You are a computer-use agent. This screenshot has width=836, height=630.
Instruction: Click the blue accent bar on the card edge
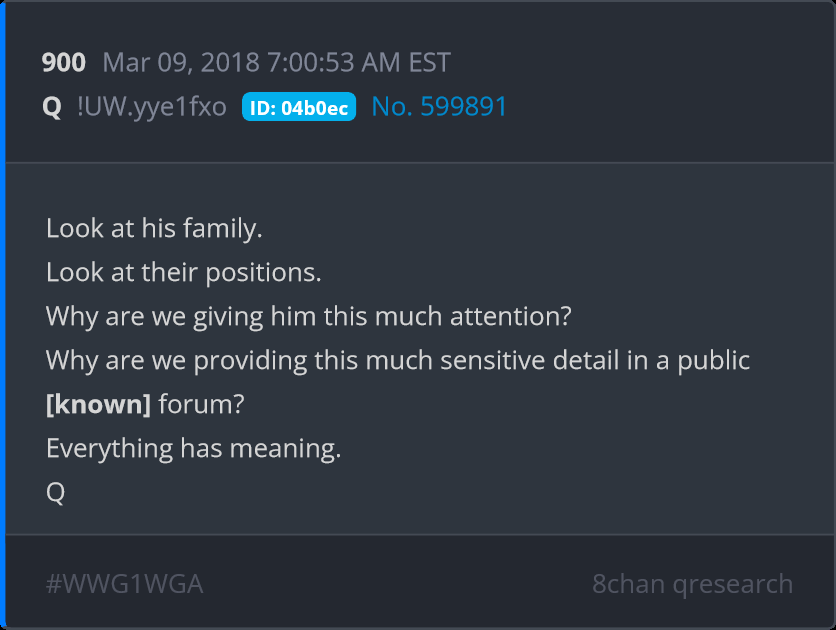point(3,315)
